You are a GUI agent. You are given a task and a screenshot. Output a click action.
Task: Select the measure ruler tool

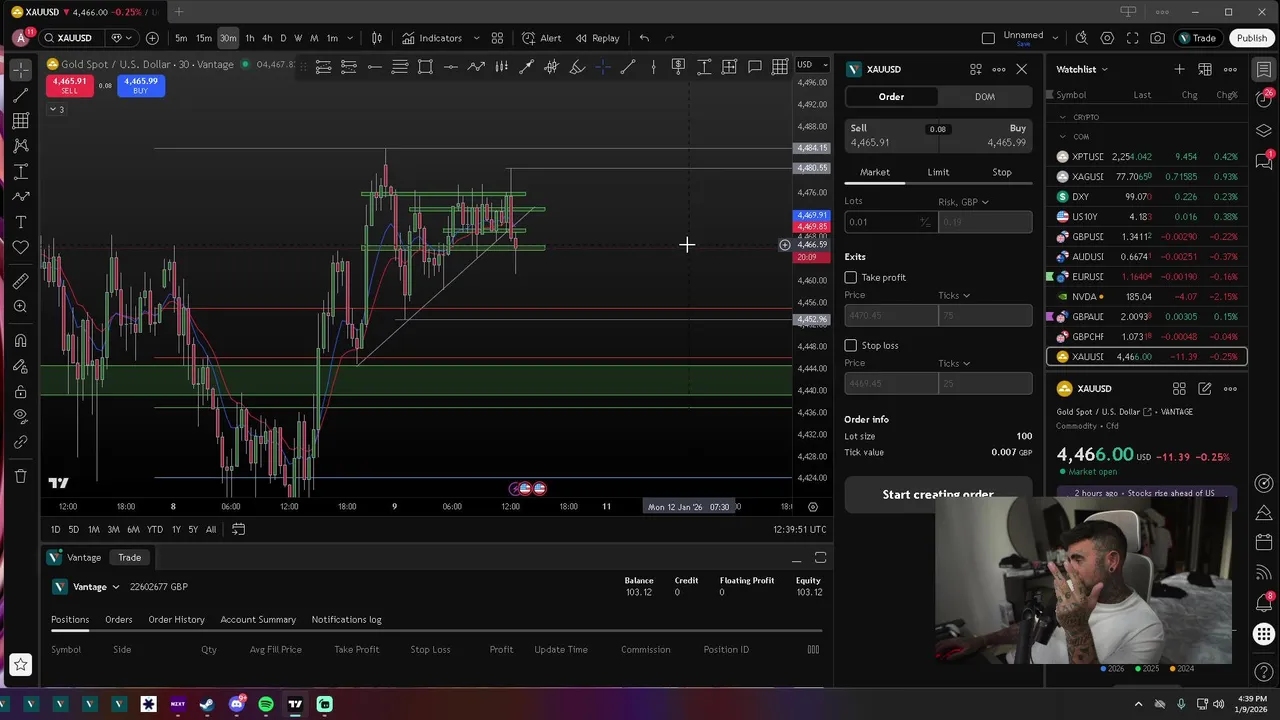click(x=20, y=281)
